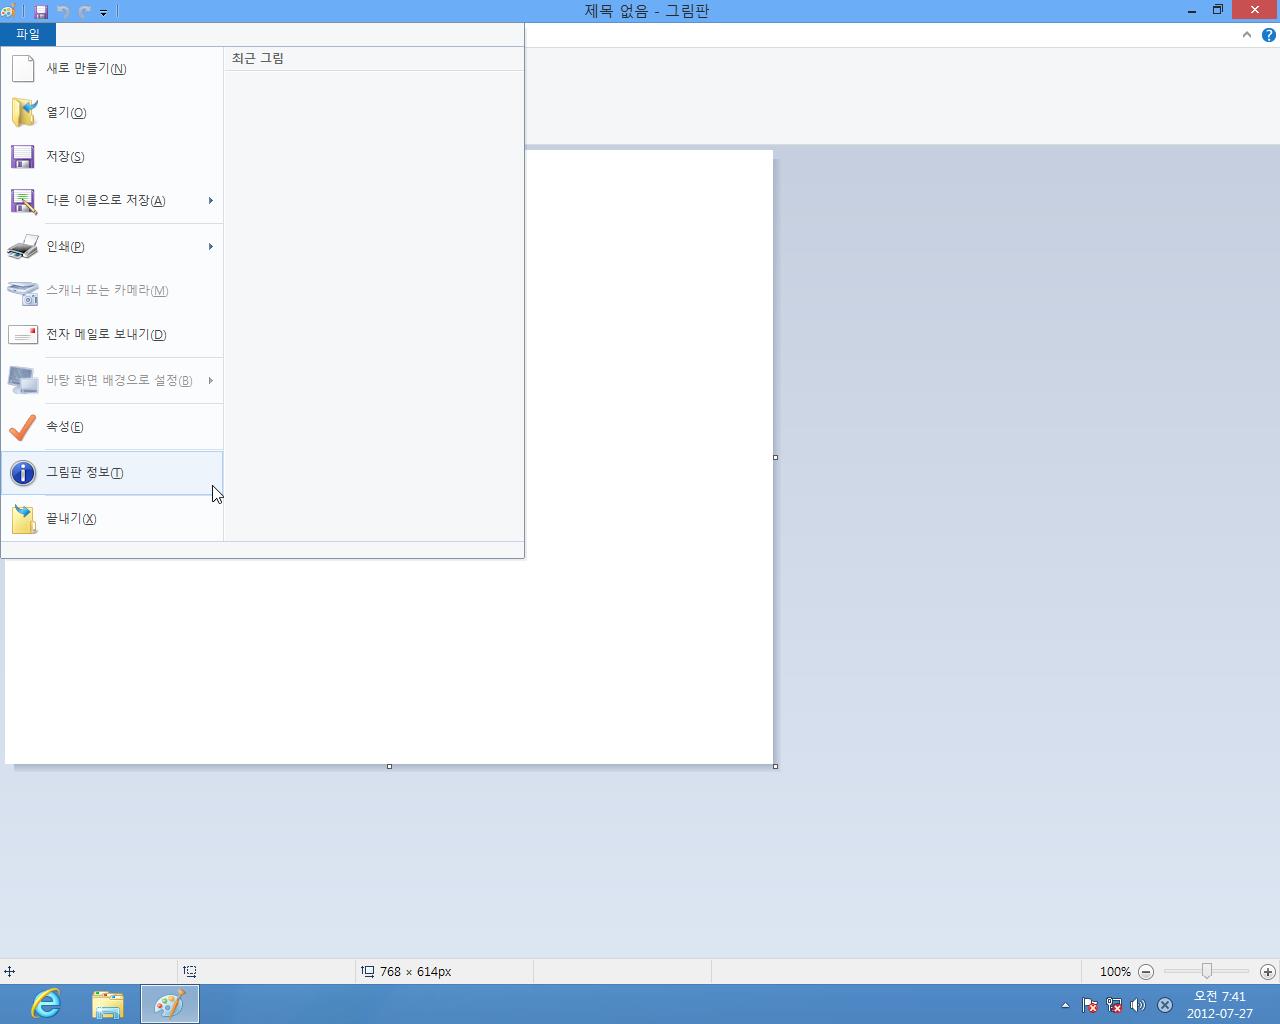Click the checkmark icon for 속성
Image resolution: width=1280 pixels, height=1024 pixels.
click(x=22, y=427)
